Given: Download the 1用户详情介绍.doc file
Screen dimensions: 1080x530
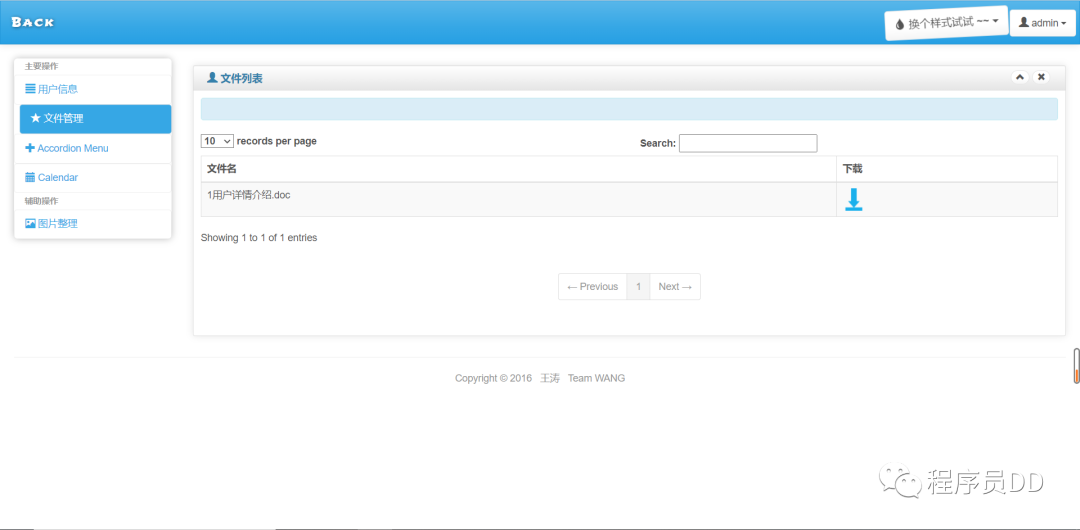Looking at the screenshot, I should click(853, 199).
